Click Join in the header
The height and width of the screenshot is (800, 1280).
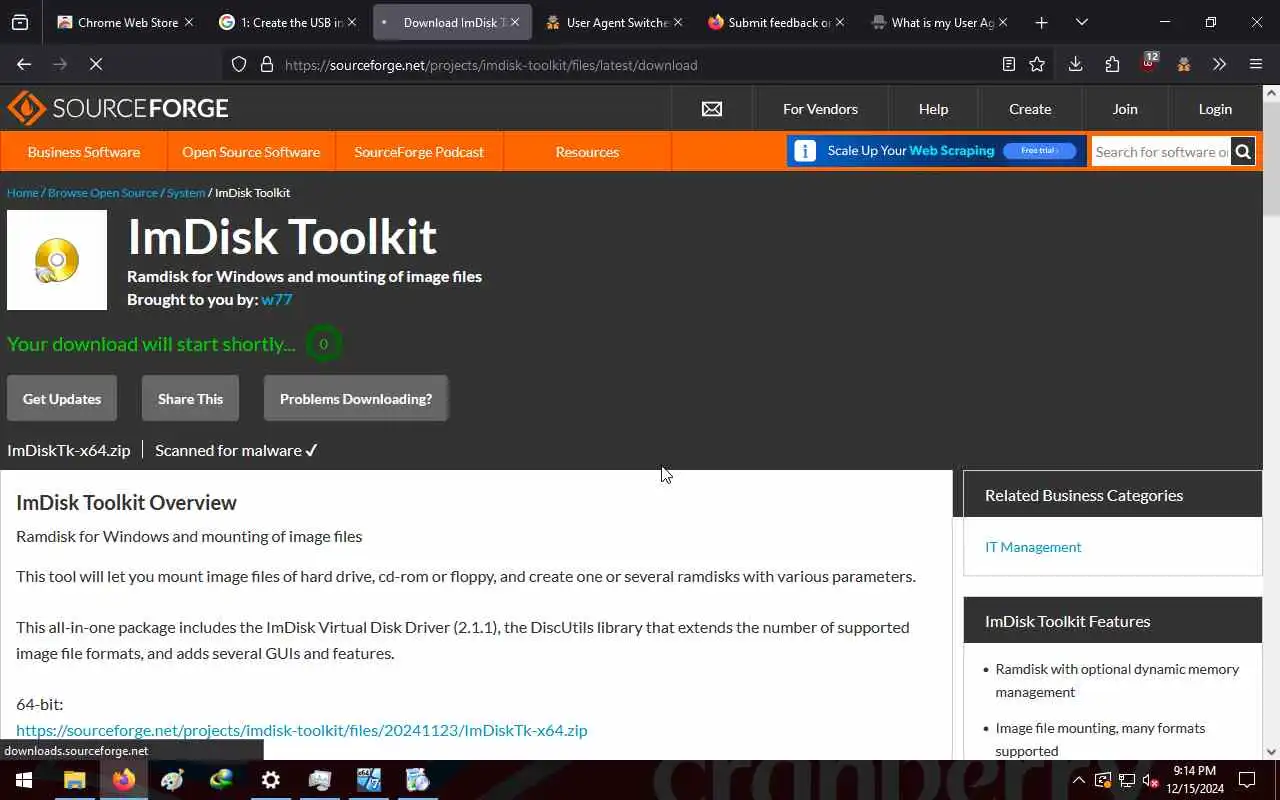point(1125,109)
